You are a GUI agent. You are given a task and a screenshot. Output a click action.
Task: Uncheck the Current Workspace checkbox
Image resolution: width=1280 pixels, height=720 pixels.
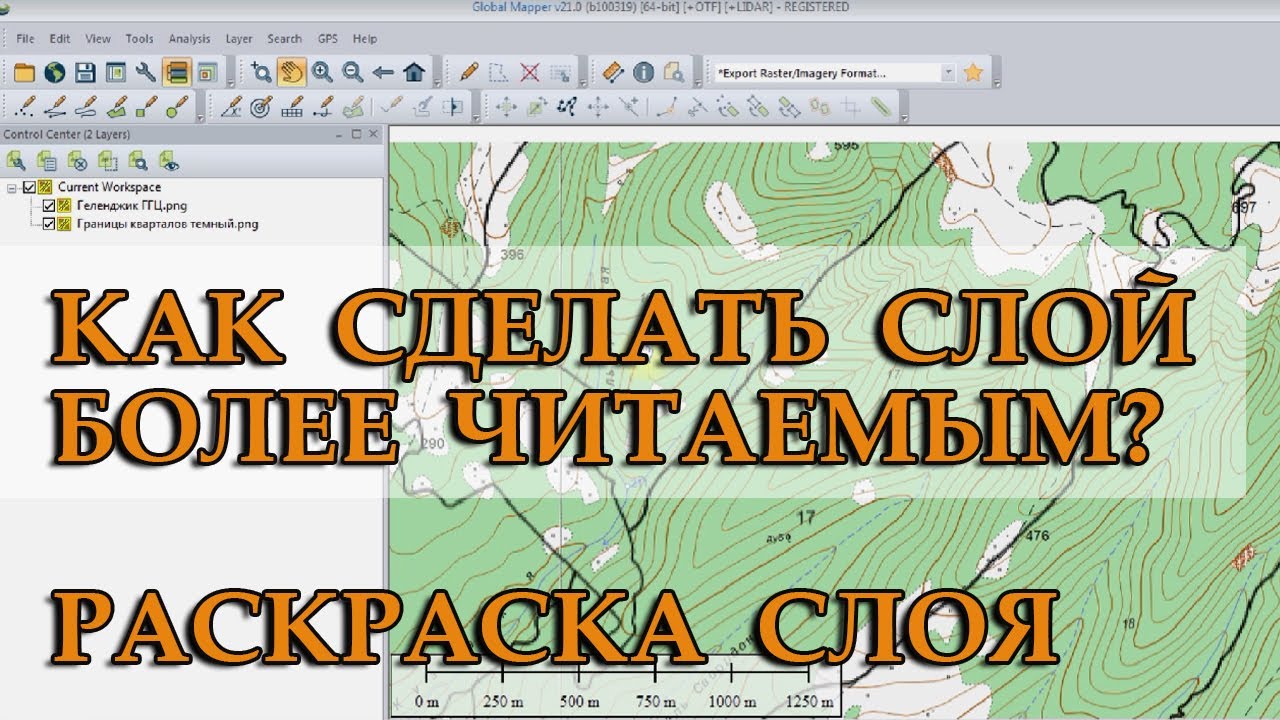[29, 187]
